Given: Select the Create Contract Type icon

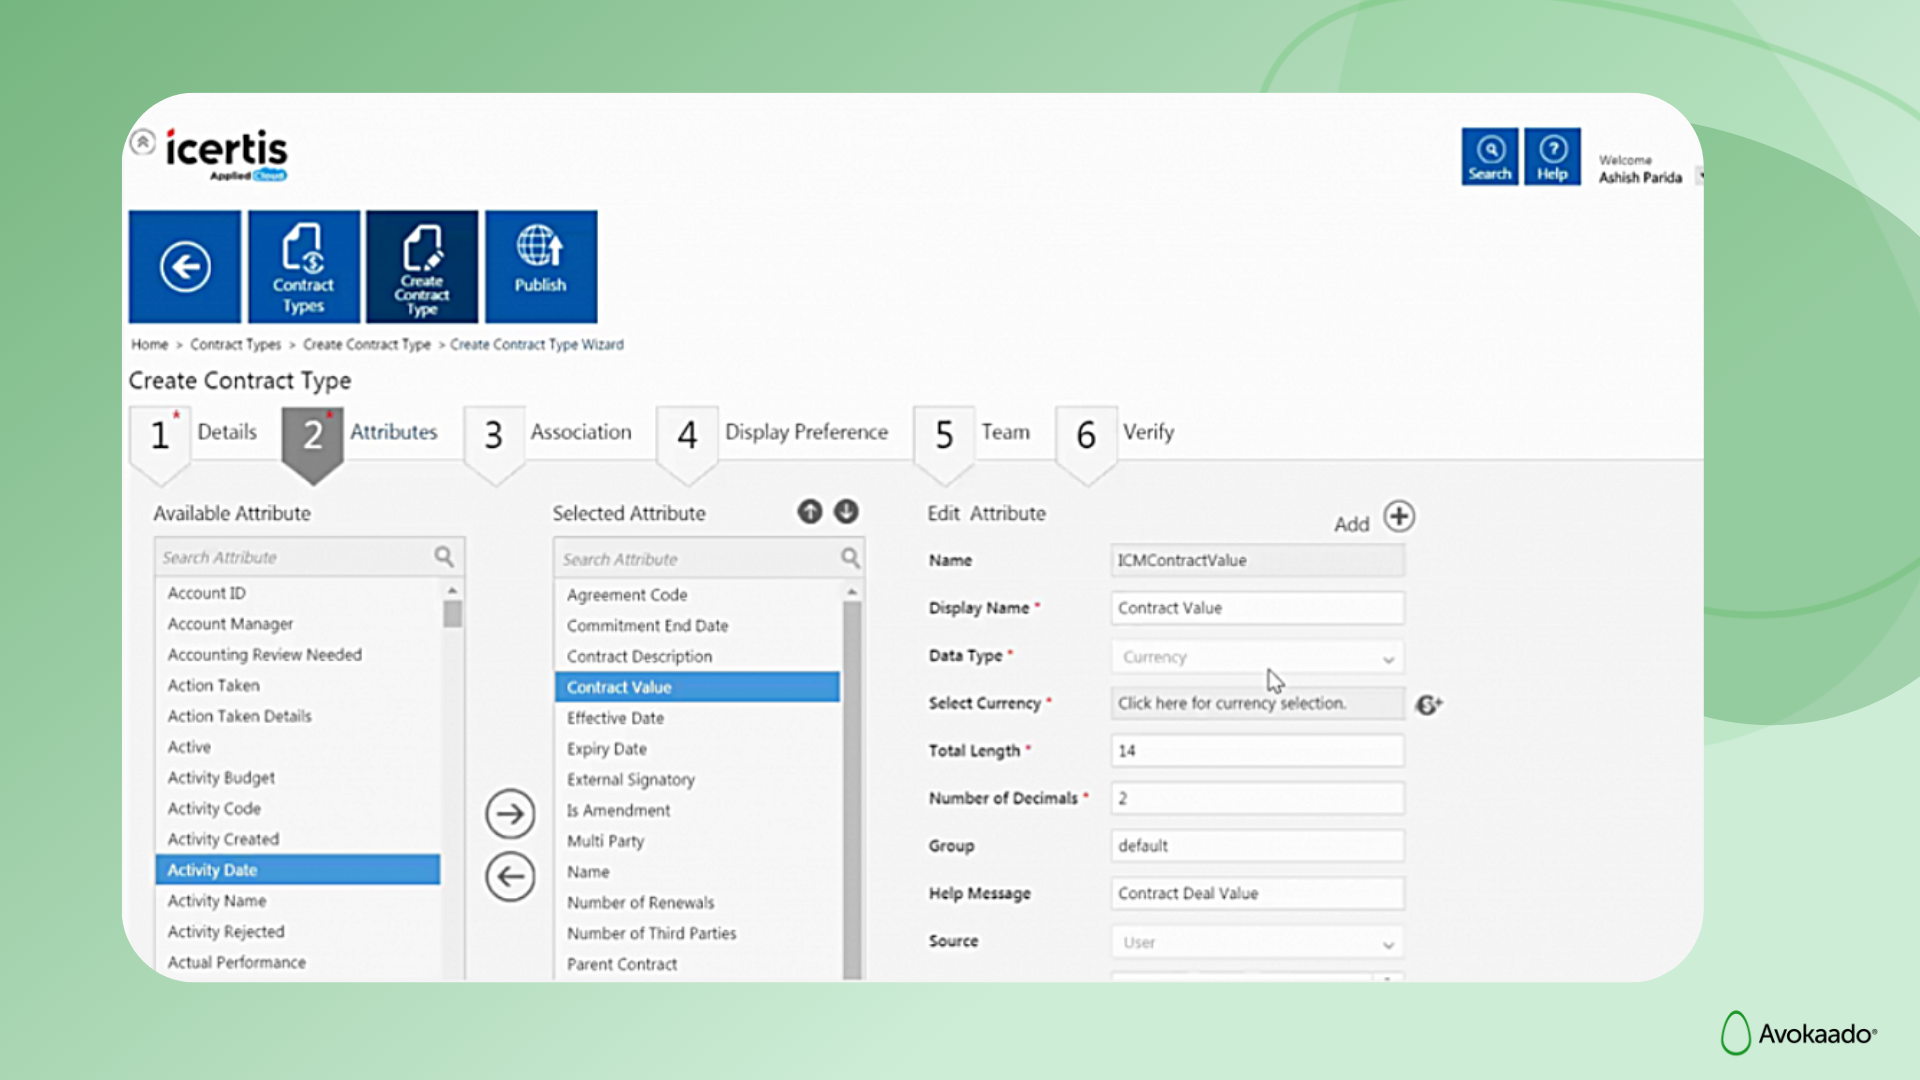Looking at the screenshot, I should (422, 266).
